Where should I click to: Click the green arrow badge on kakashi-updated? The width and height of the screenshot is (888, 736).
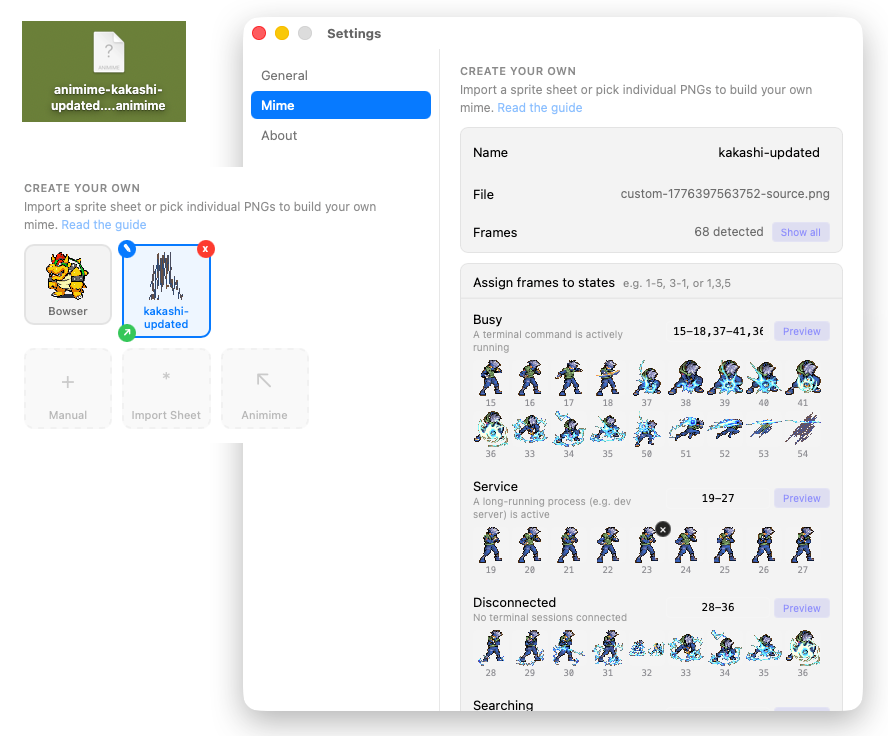[127, 334]
